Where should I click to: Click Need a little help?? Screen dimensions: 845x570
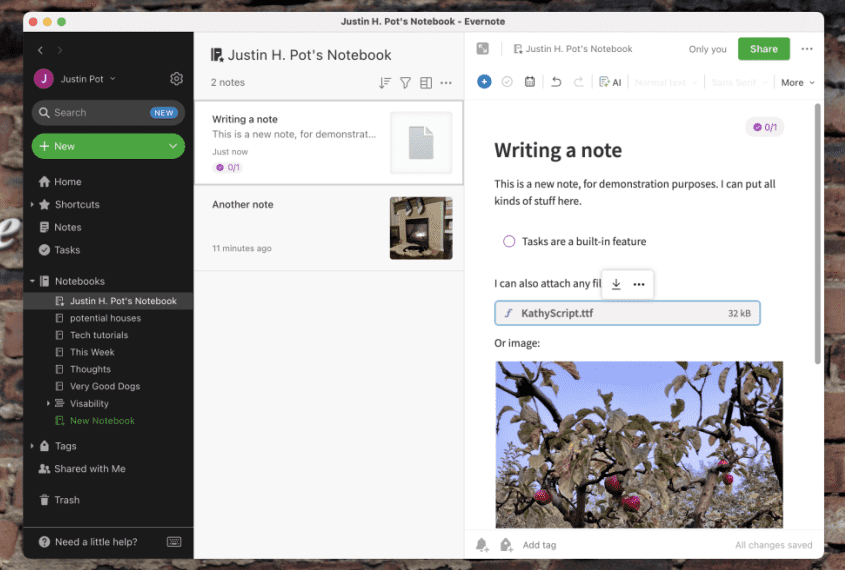pyautogui.click(x=96, y=542)
